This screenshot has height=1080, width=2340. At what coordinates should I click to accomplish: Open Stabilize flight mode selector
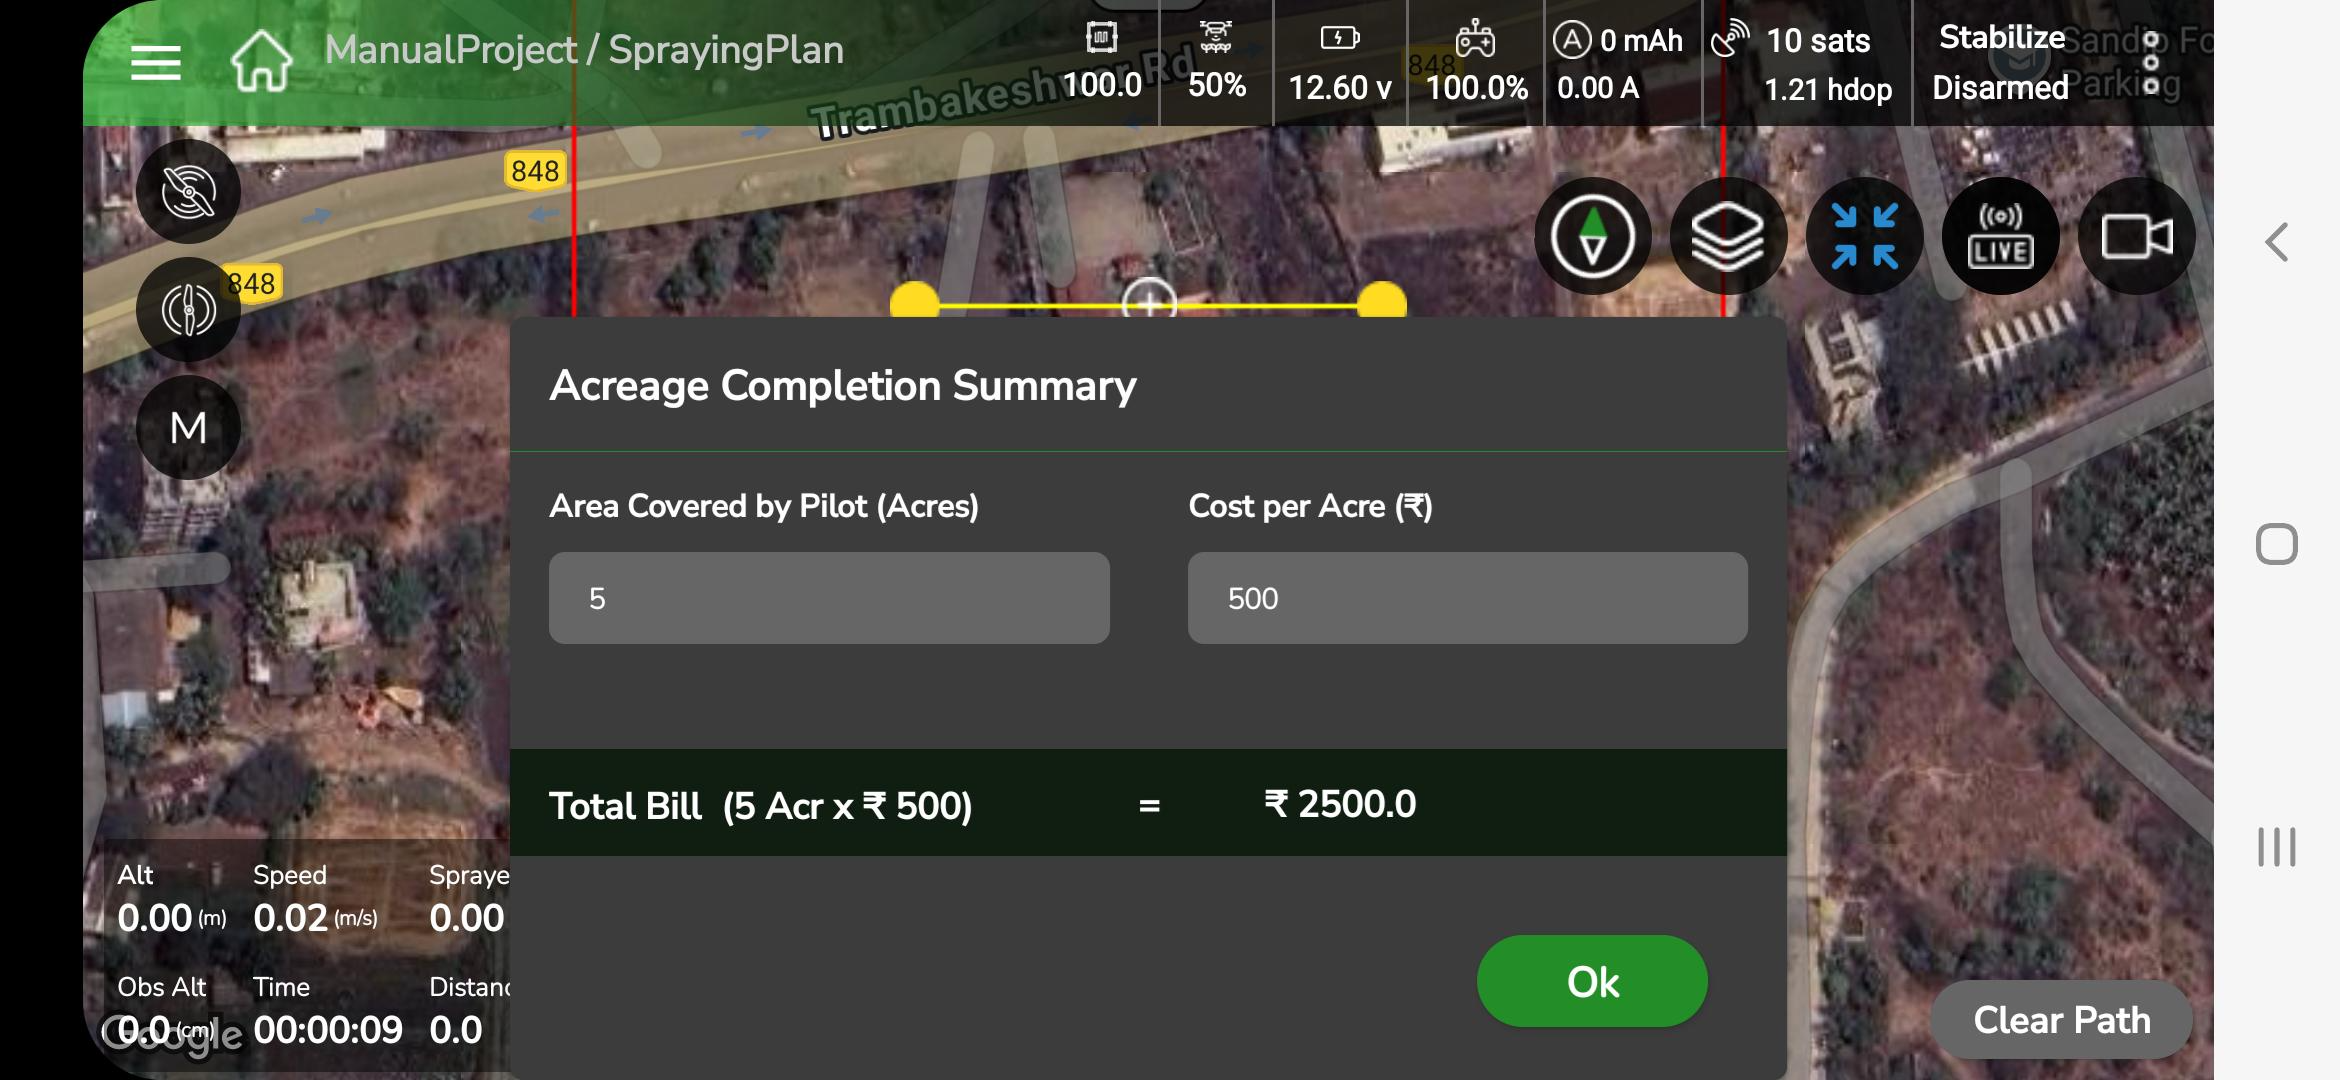[x=2001, y=38]
